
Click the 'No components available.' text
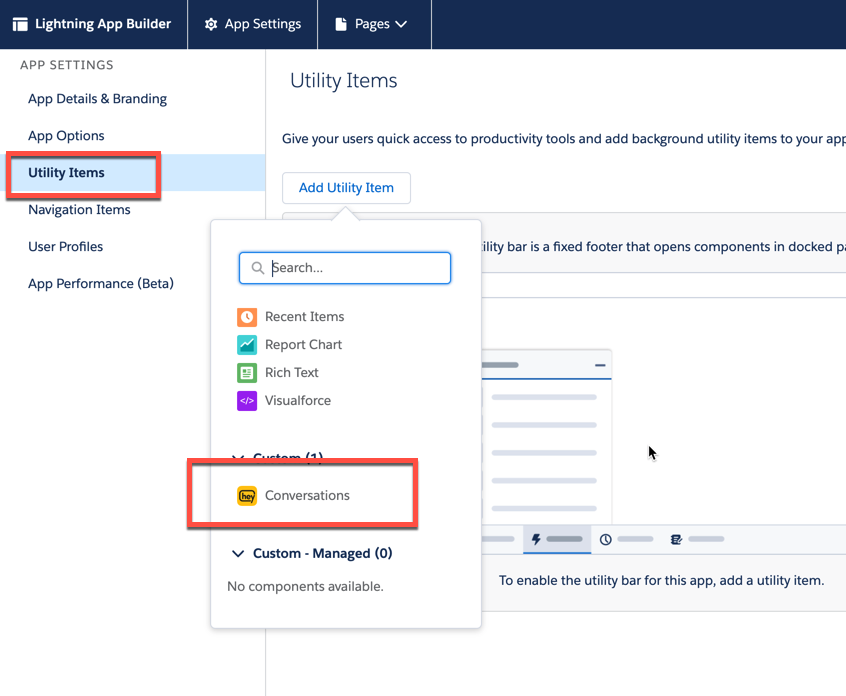[x=305, y=586]
